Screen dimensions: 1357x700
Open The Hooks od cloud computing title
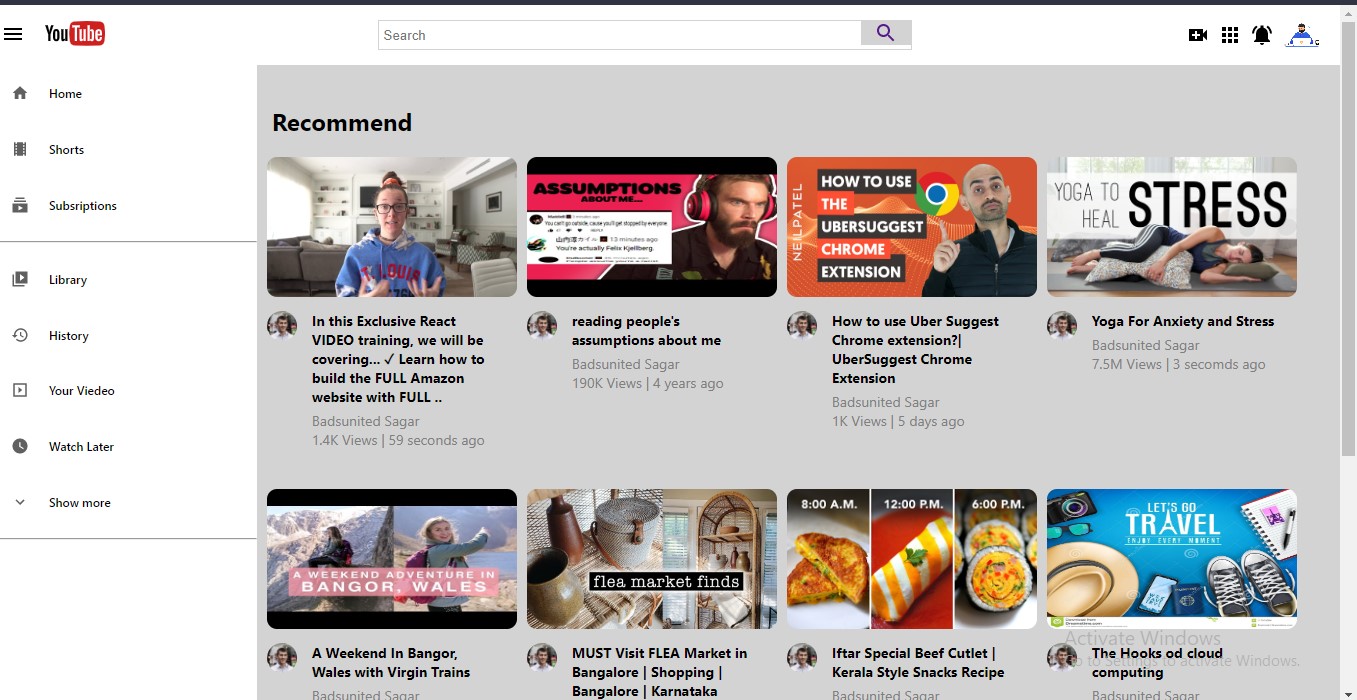(1157, 663)
